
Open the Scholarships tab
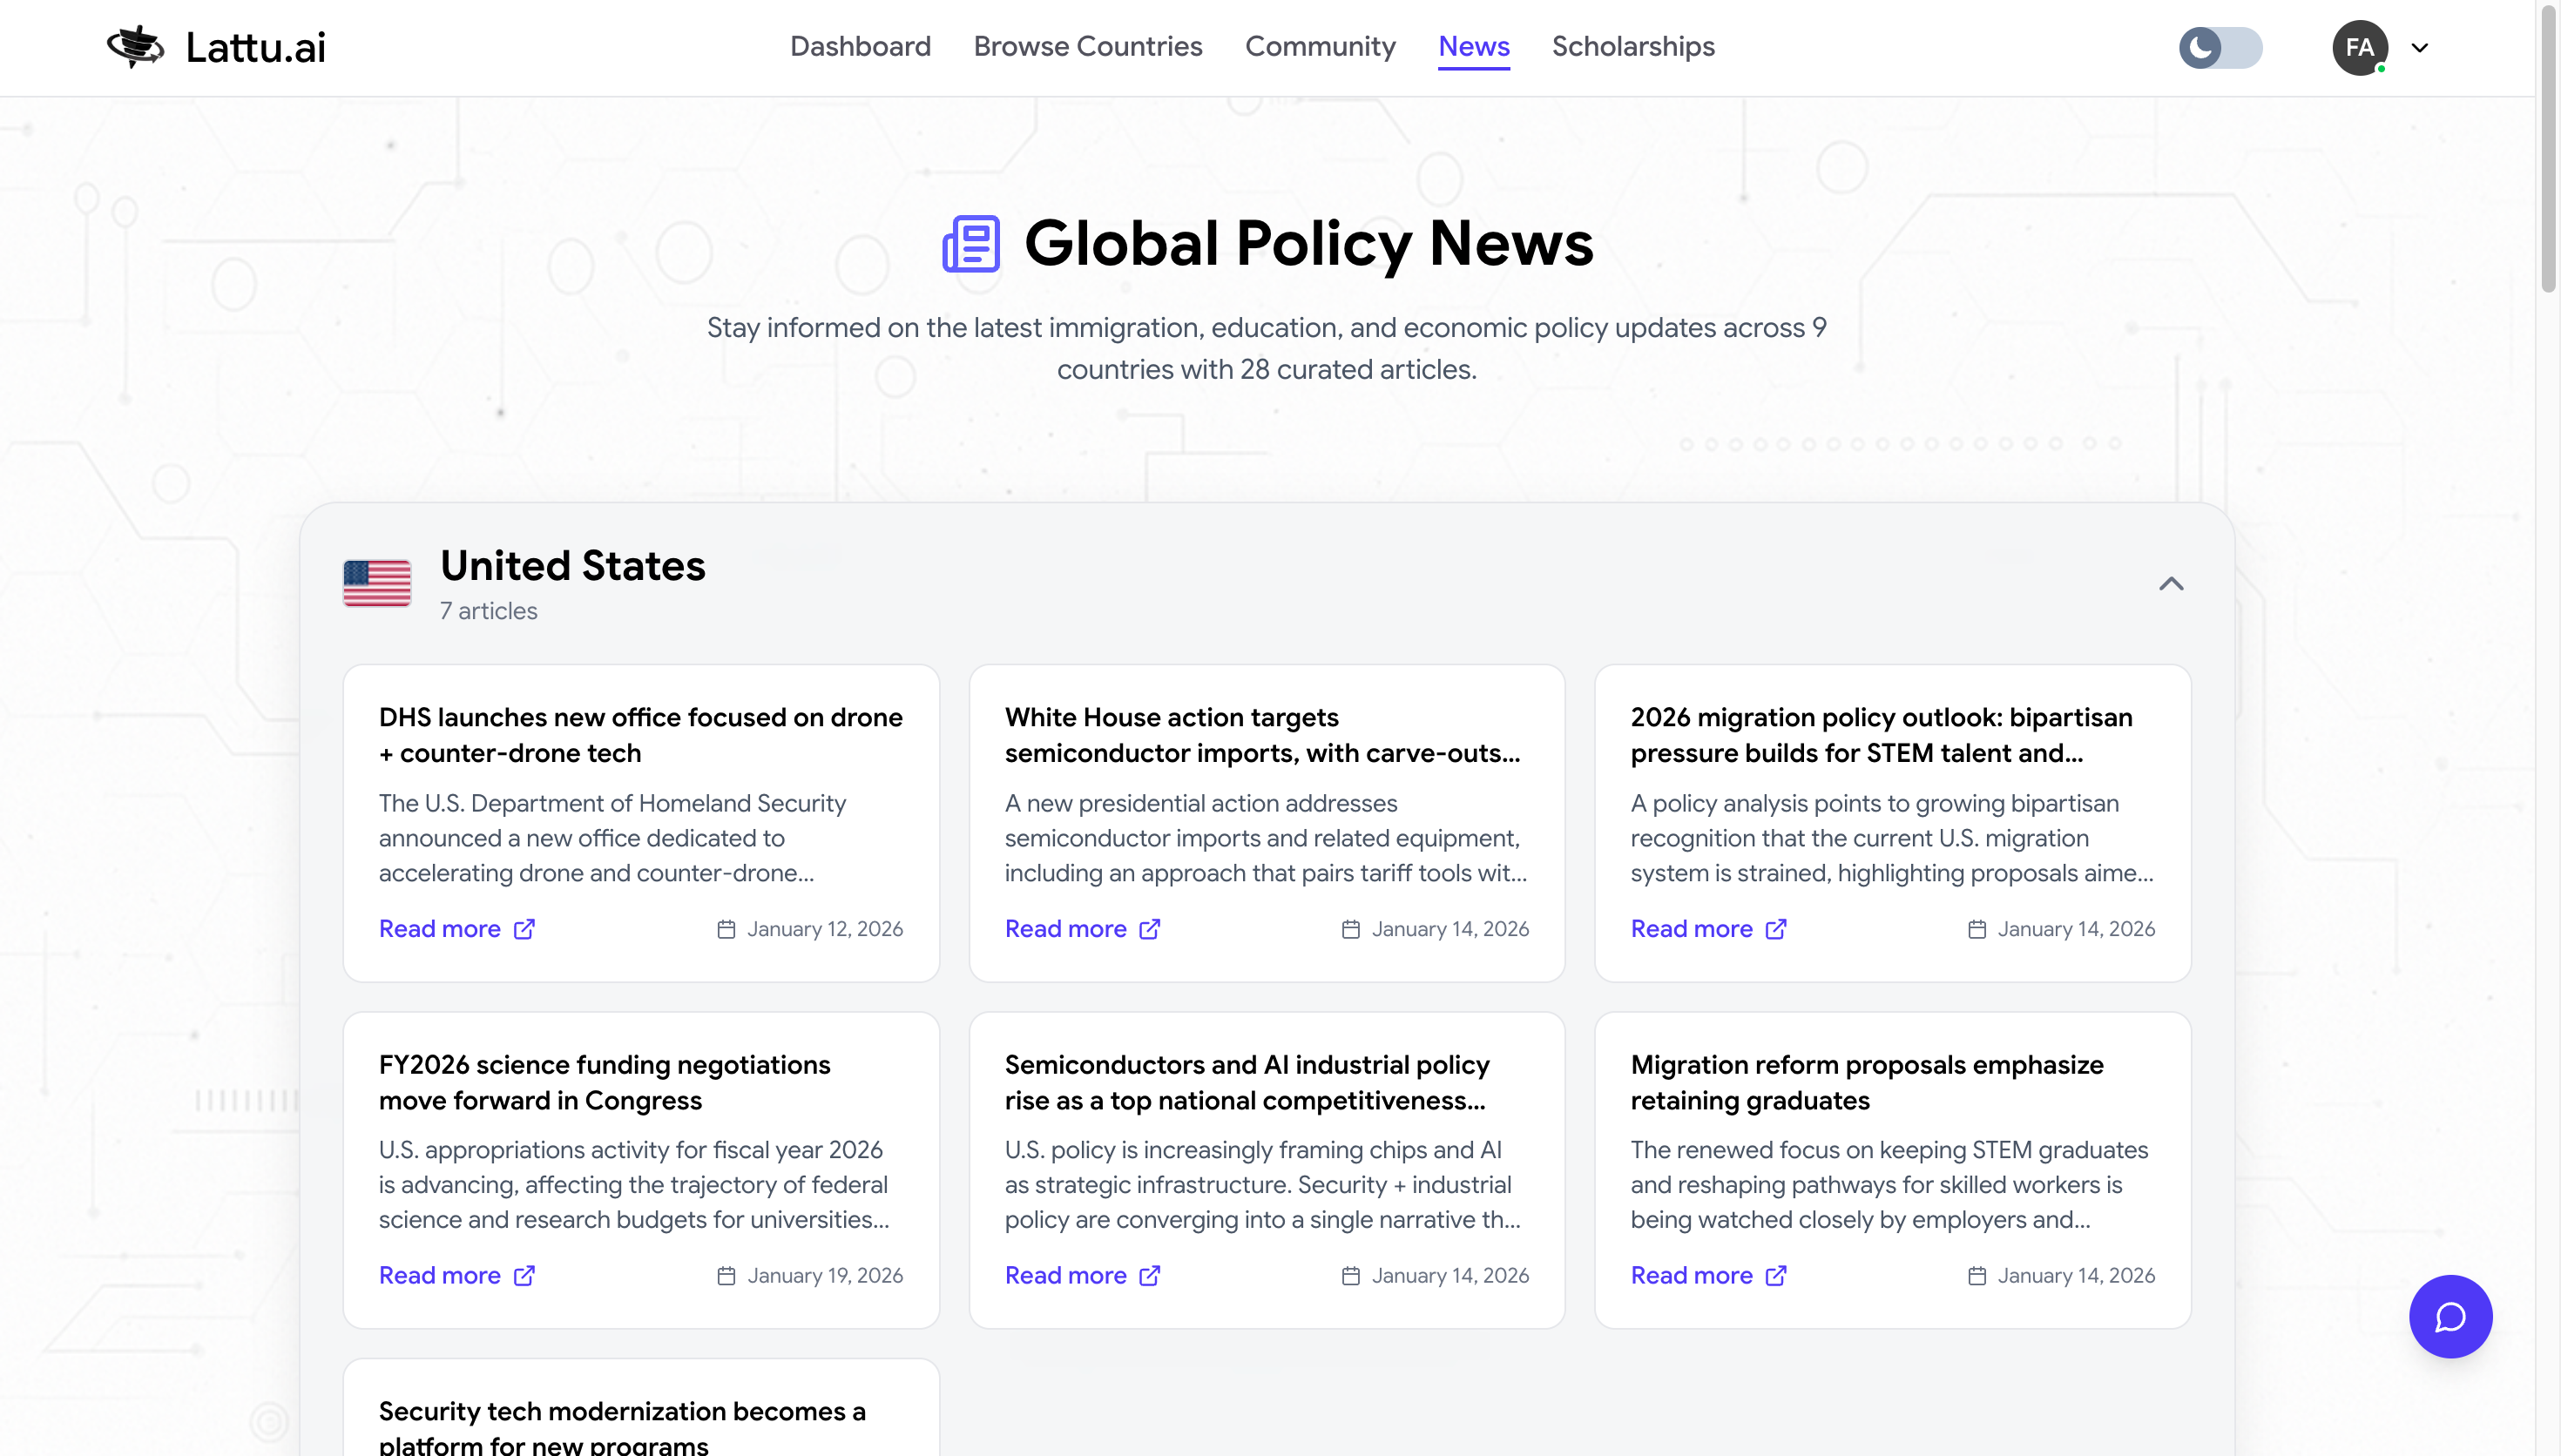pyautogui.click(x=1632, y=46)
